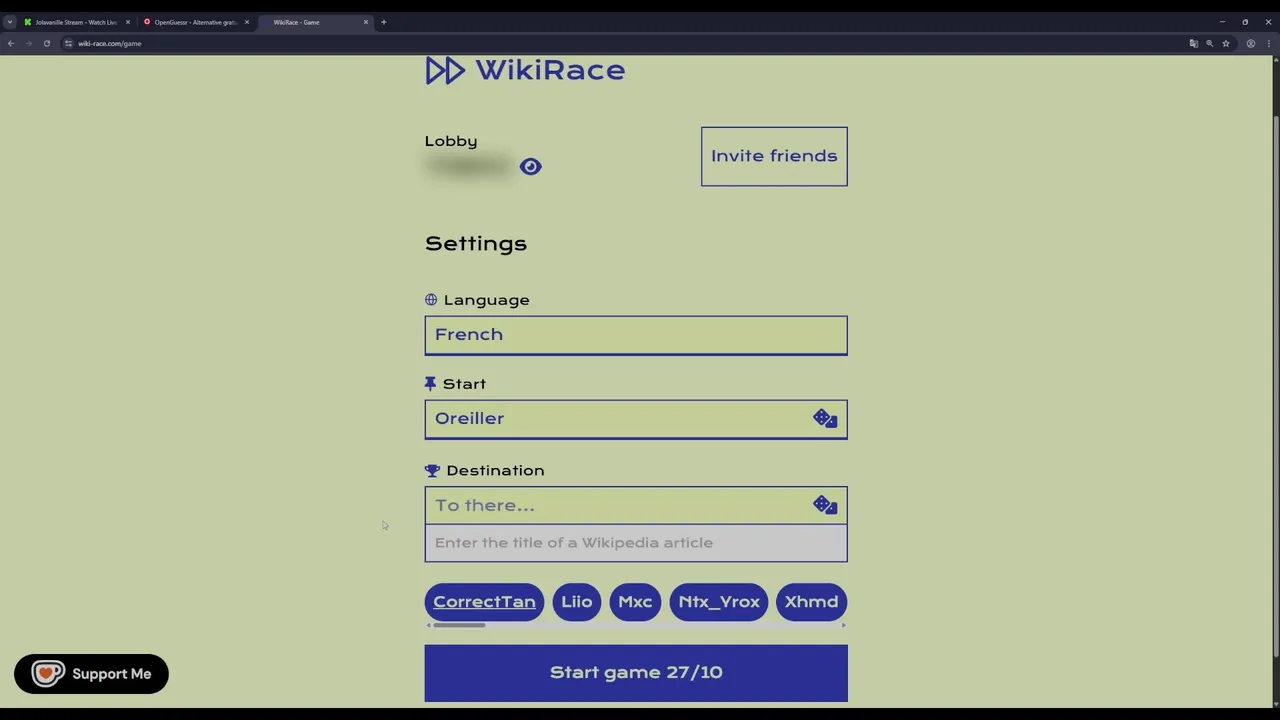Screen dimensions: 1280x720
Task: Focus the Start field containing Oreiller
Action: (x=636, y=419)
